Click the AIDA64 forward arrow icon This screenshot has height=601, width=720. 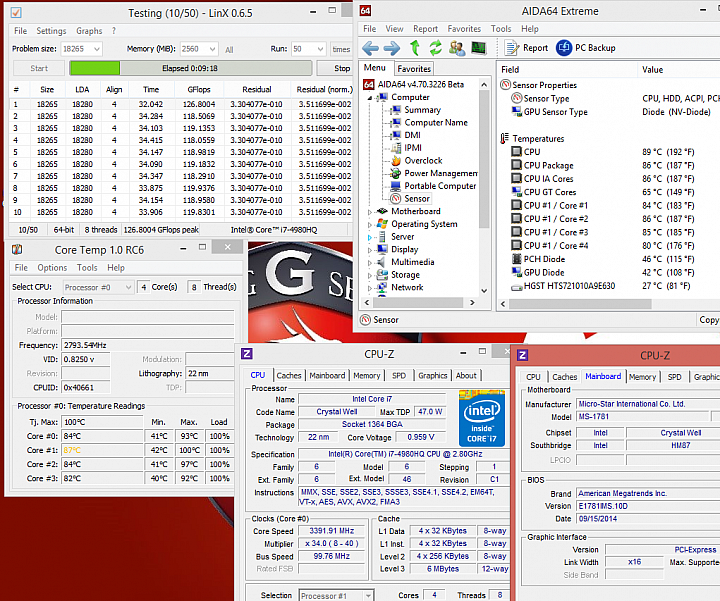392,48
